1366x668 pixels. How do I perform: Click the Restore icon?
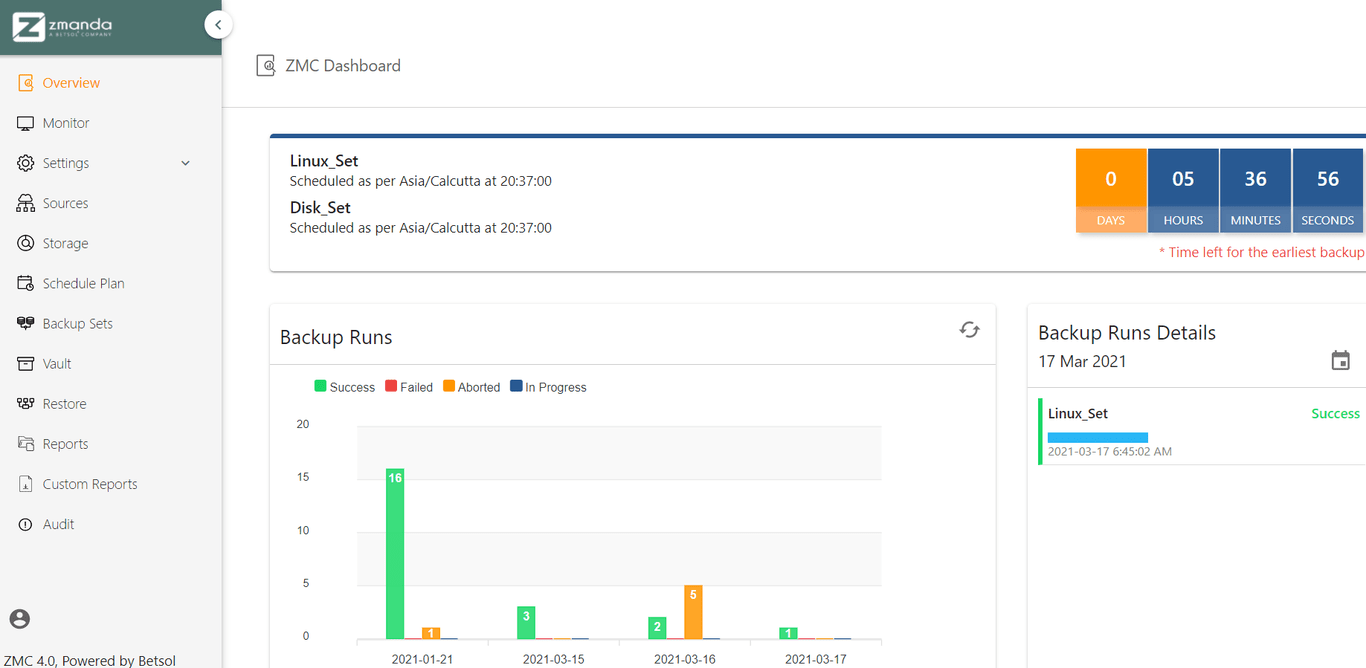click(26, 403)
